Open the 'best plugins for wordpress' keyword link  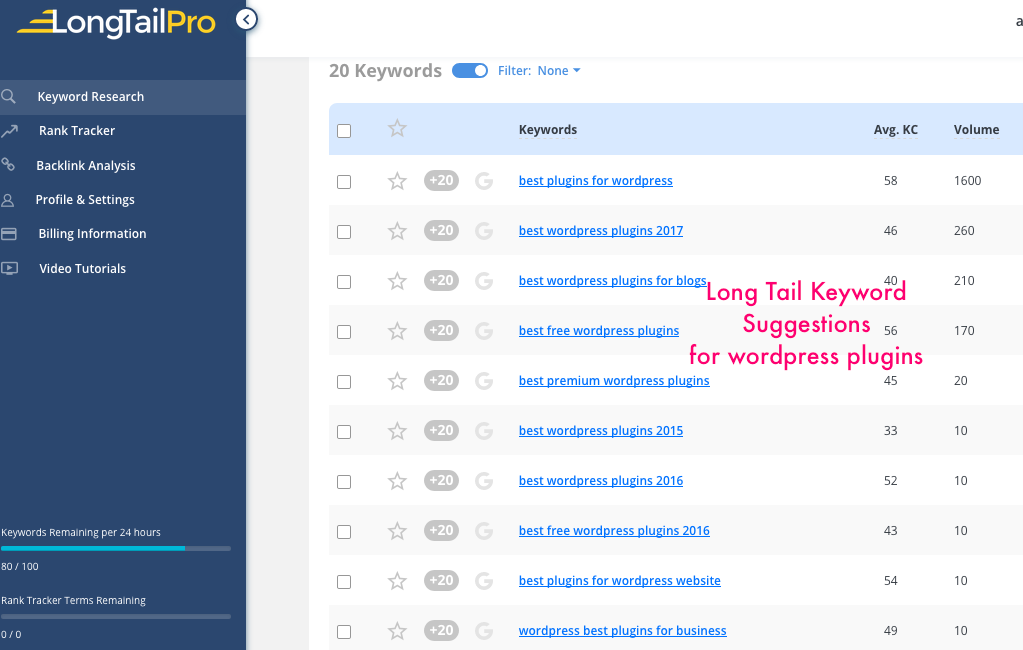coord(596,181)
